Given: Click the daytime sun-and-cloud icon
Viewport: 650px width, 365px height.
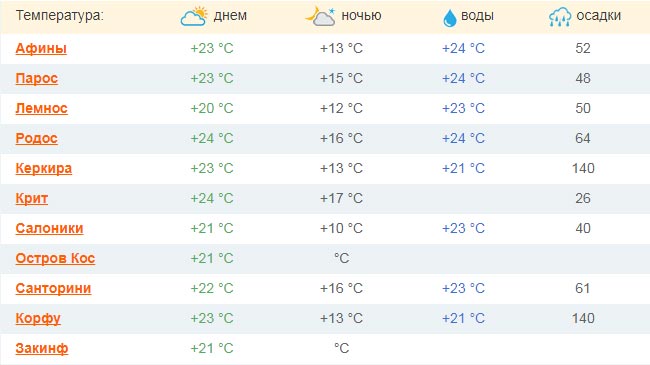Looking at the screenshot, I should pos(194,17).
